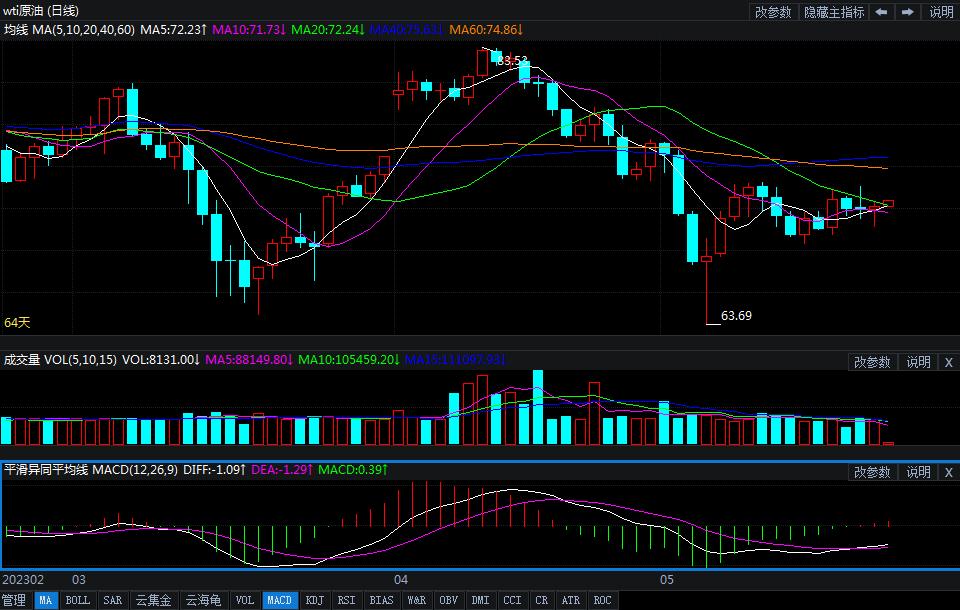Click the left arrow navigation icon
960x610 pixels.
click(x=881, y=12)
